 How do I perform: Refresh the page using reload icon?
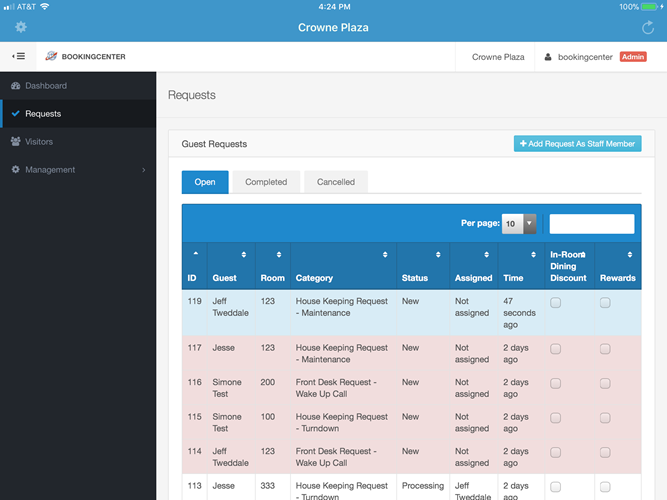click(647, 28)
